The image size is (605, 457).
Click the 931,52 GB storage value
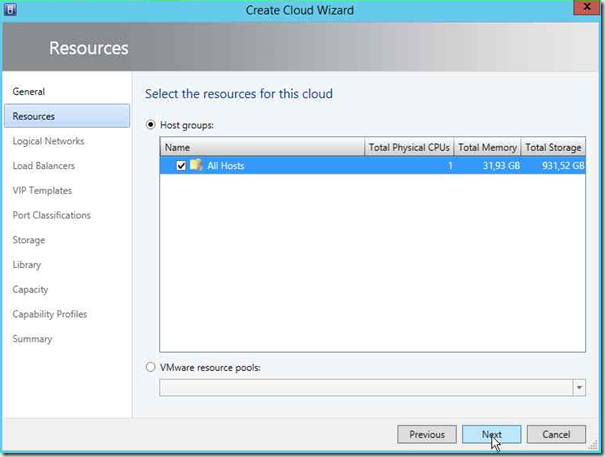click(x=563, y=166)
